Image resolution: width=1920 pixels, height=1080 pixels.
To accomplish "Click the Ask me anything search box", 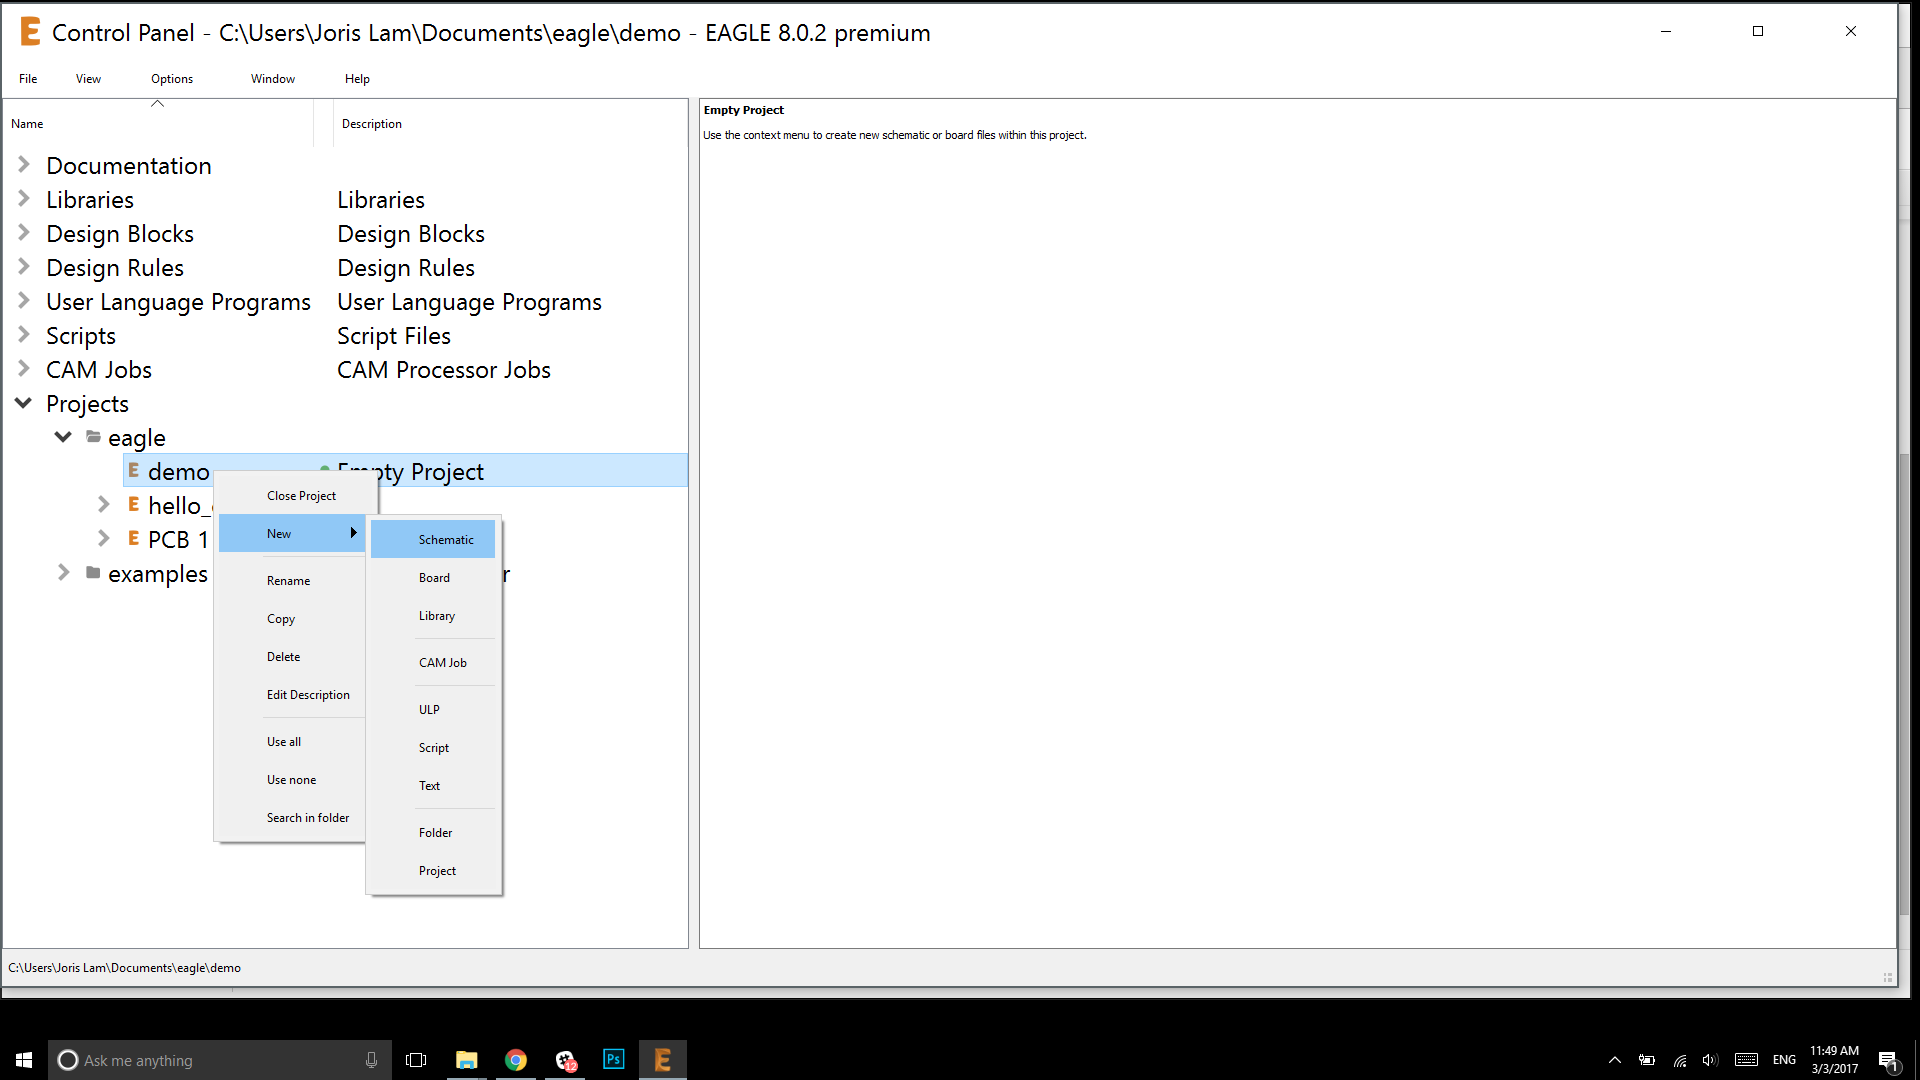I will pos(215,1060).
